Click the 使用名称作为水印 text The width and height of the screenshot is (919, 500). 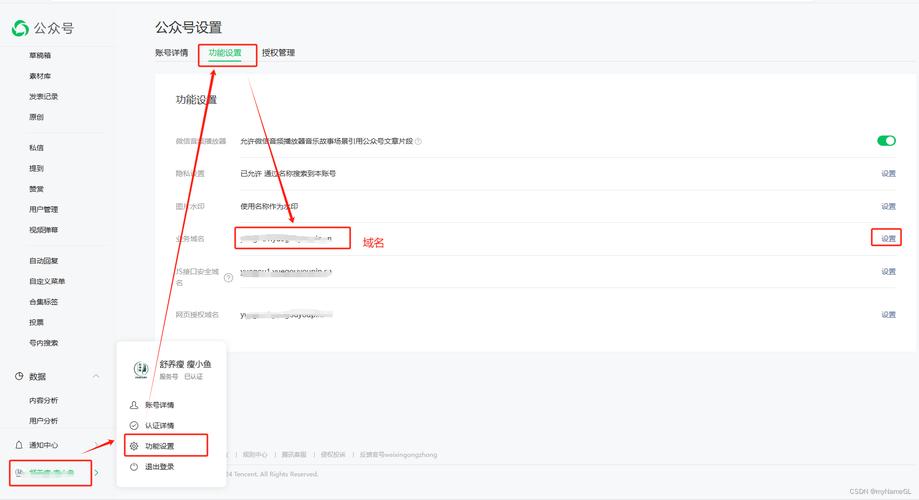pyautogui.click(x=269, y=206)
